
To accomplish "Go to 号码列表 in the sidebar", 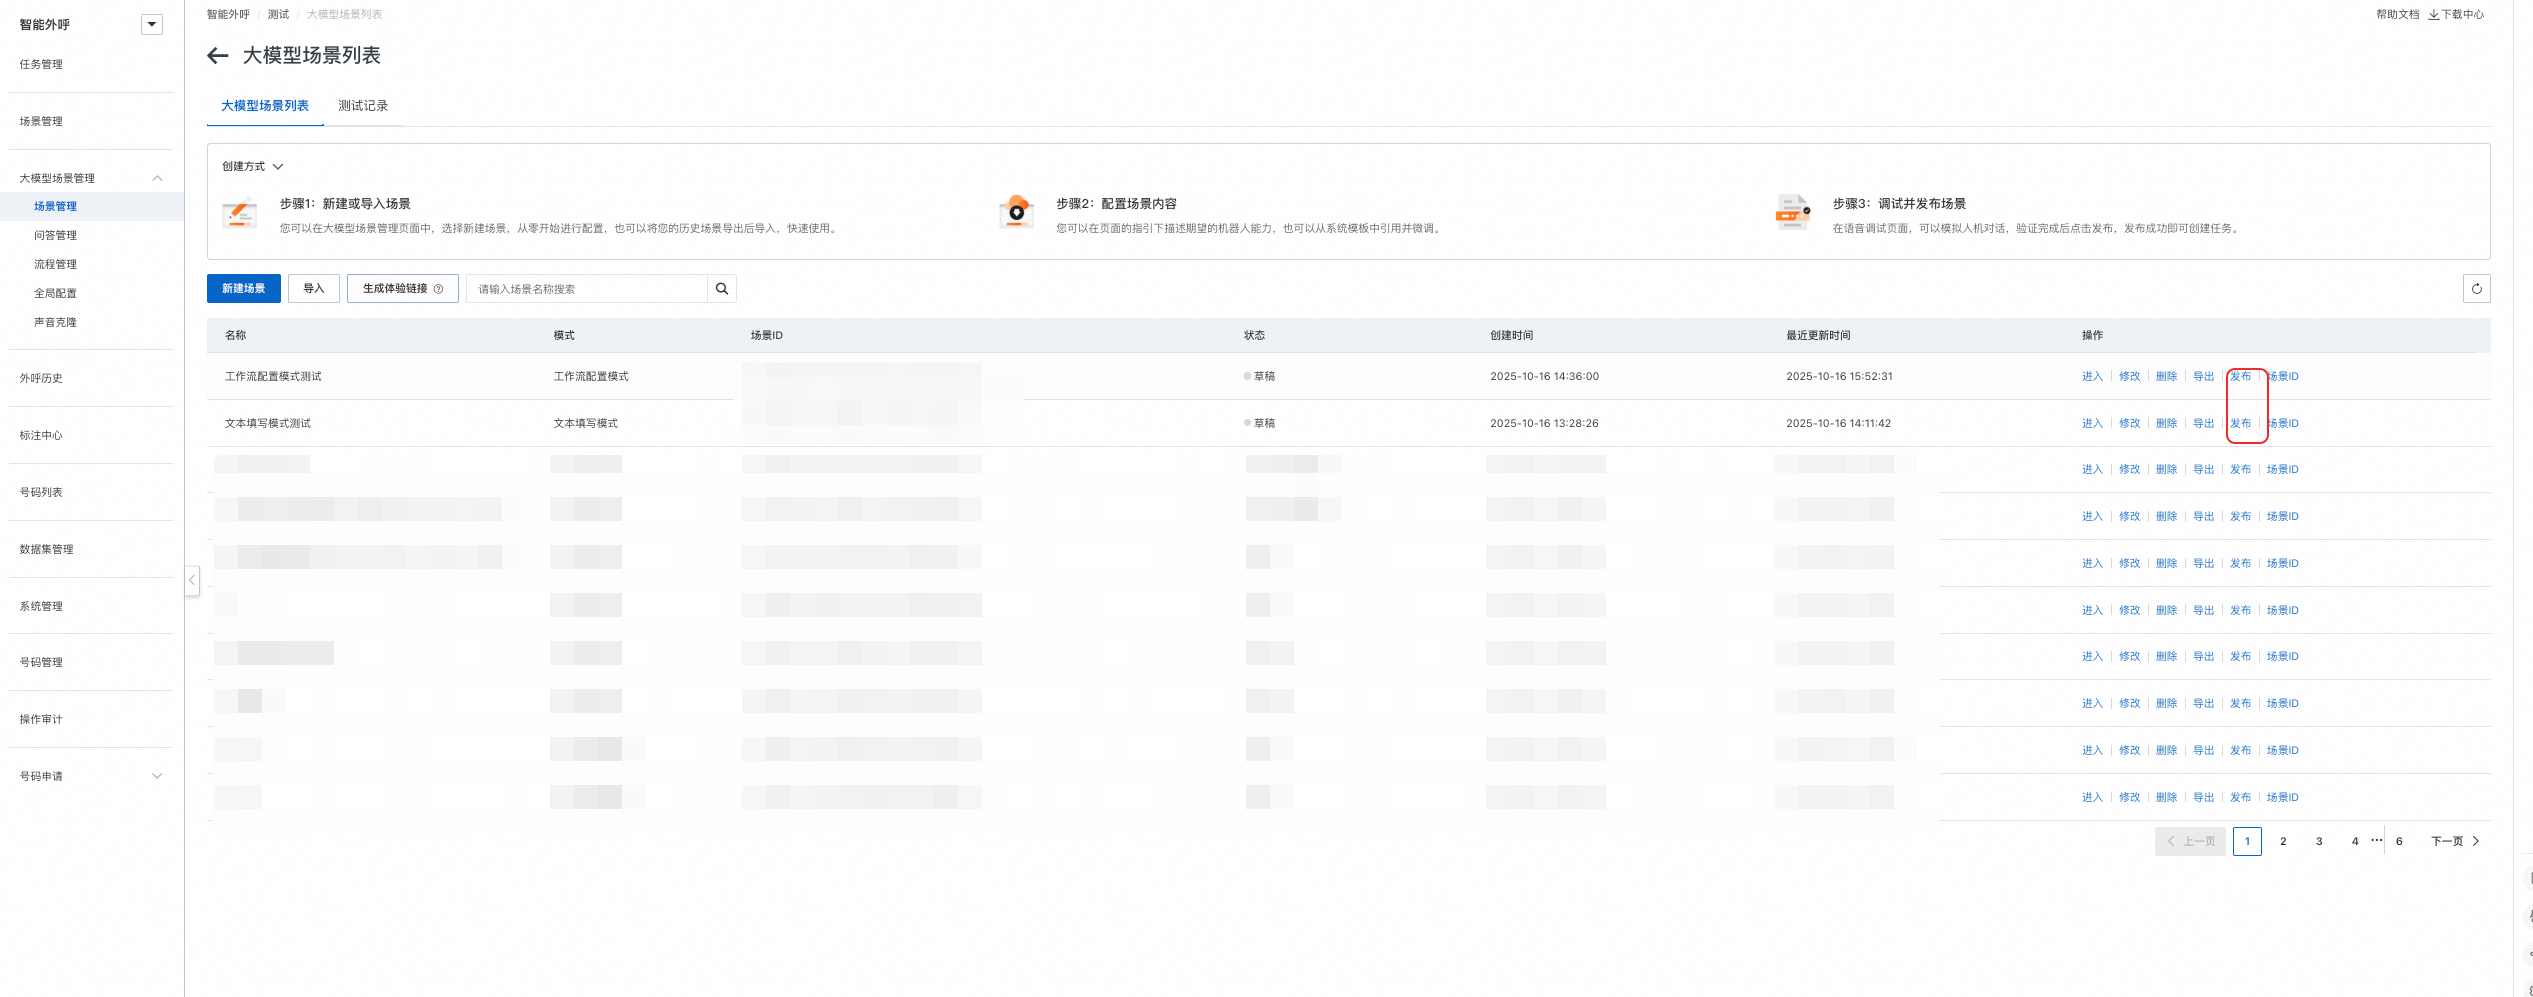I will click(x=41, y=492).
